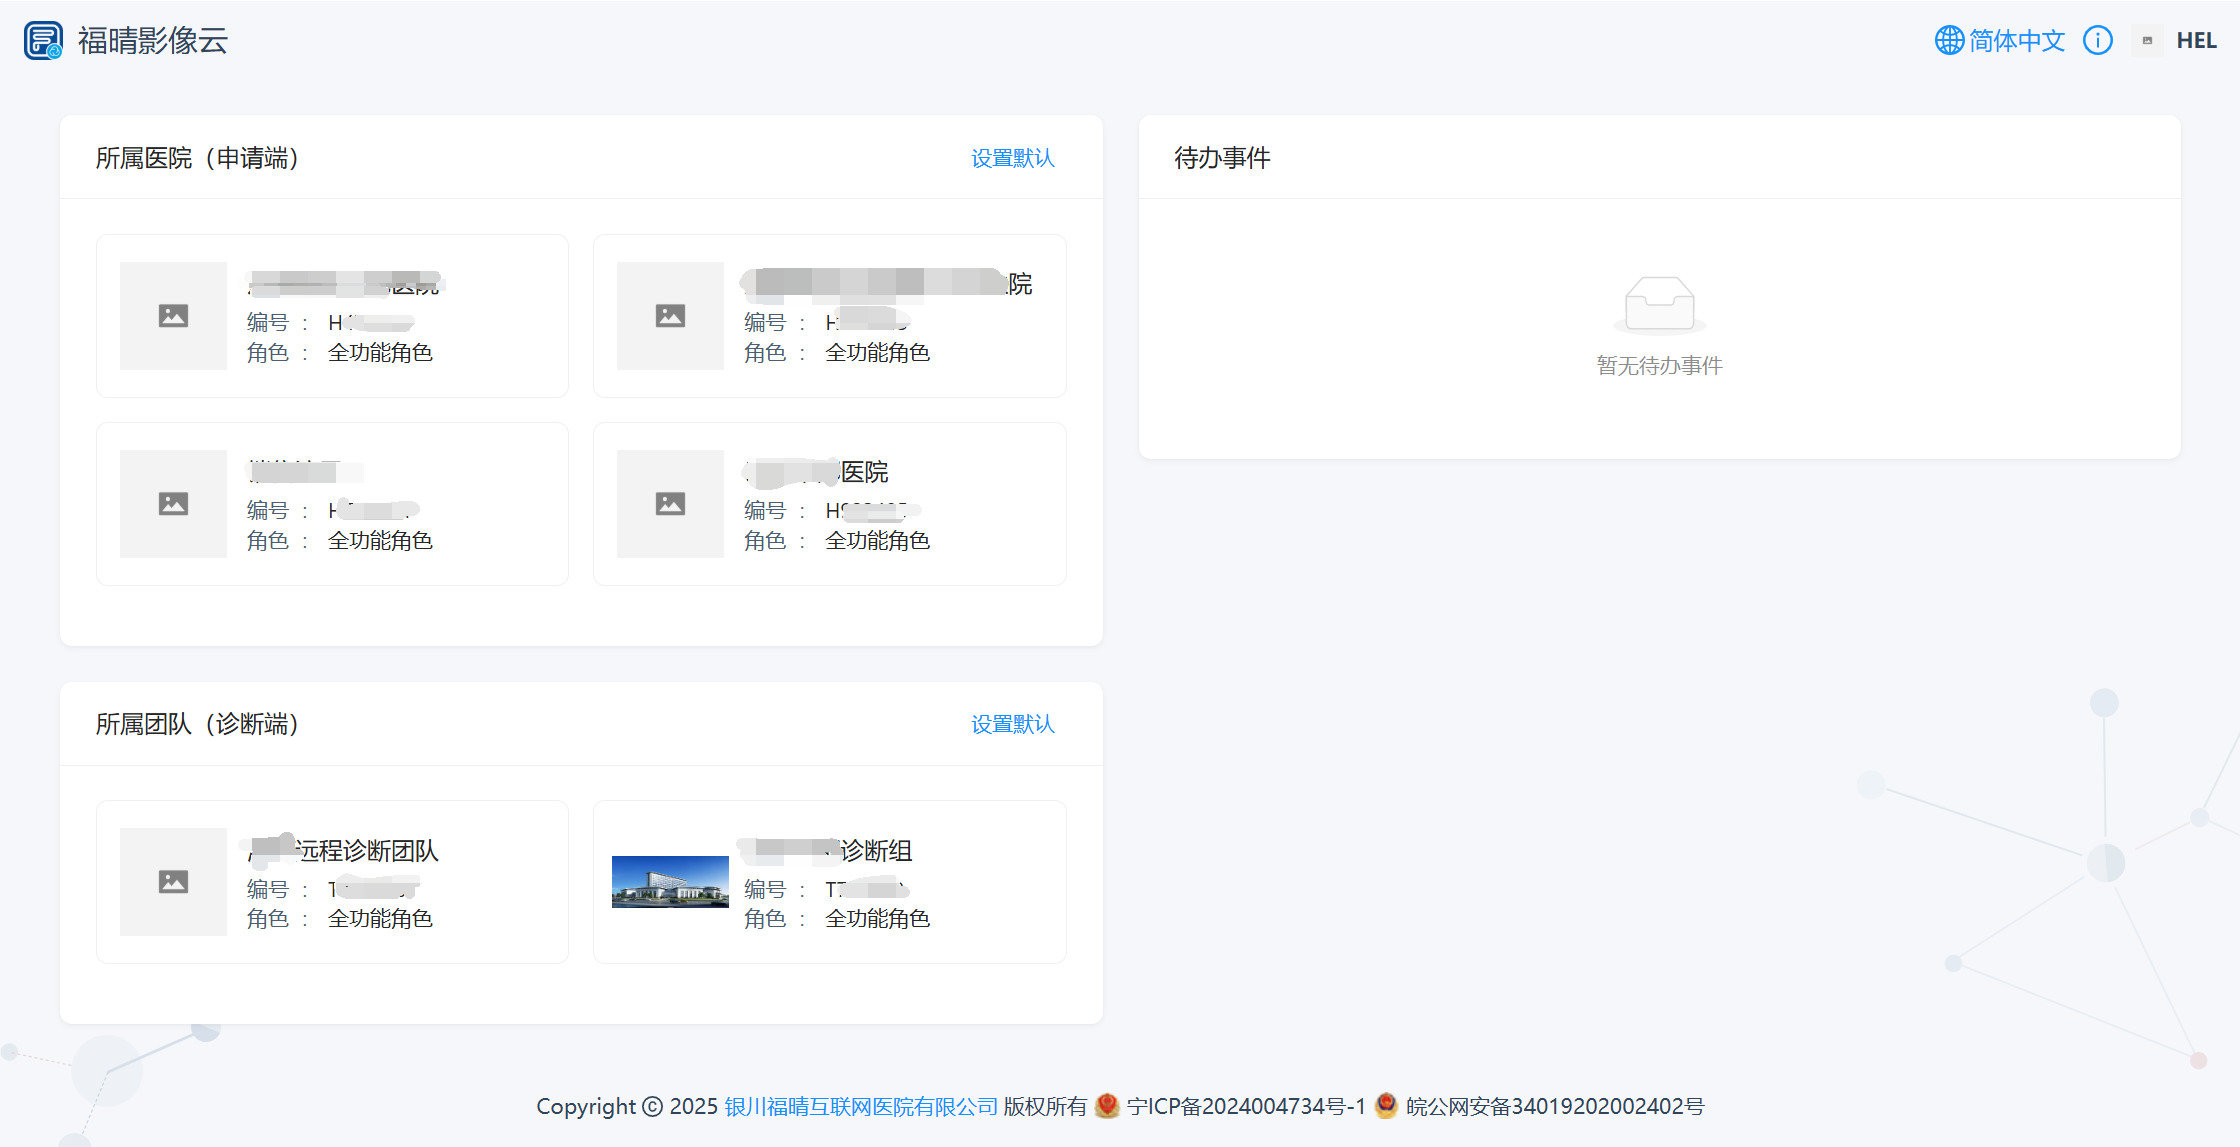This screenshot has width=2240, height=1147.
Task: Click the globe language icon
Action: click(1949, 41)
